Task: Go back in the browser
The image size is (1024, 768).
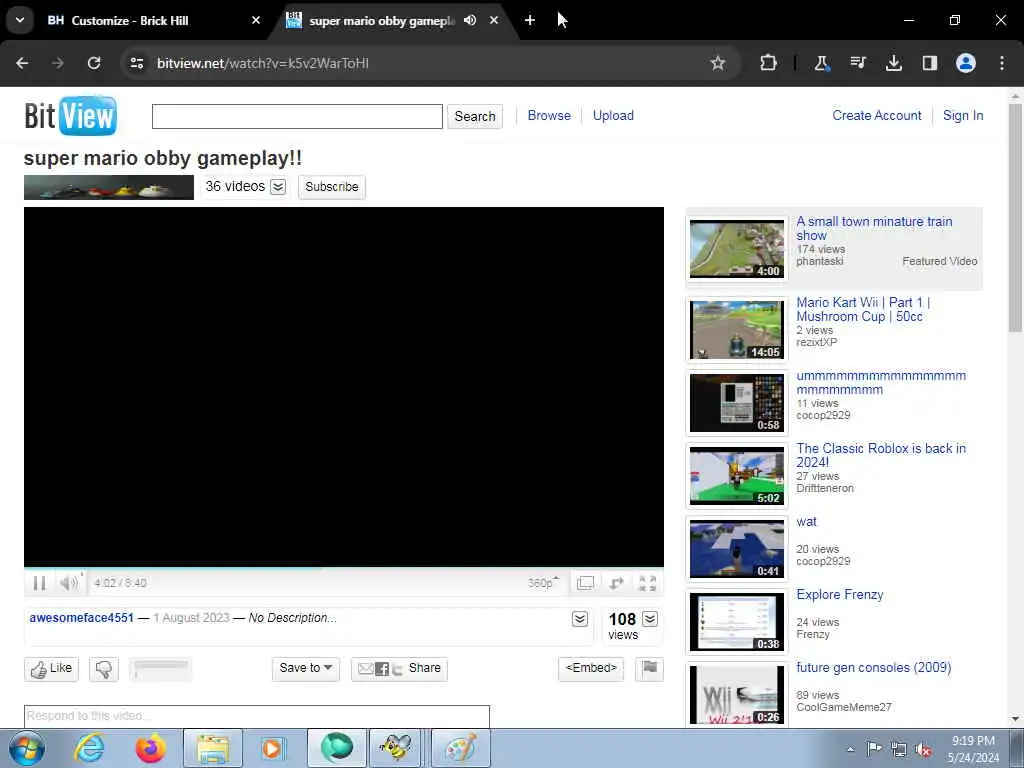Action: tap(22, 63)
